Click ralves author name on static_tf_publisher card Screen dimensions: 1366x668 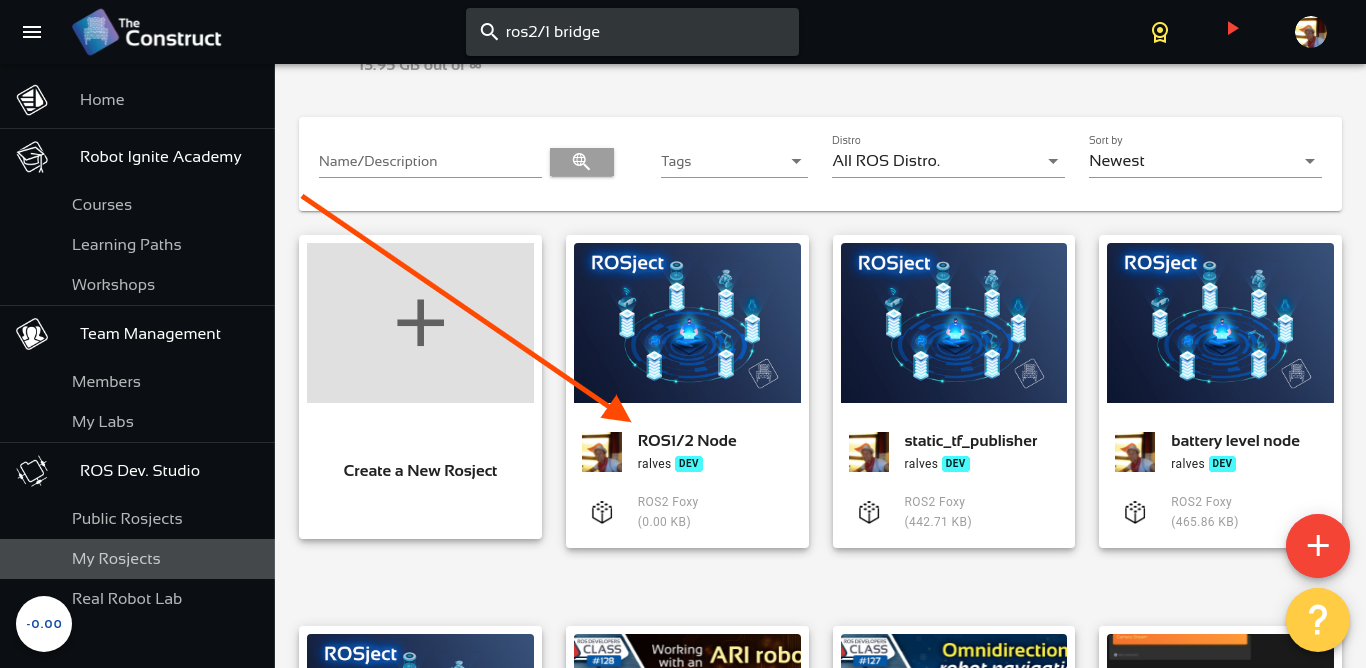coord(921,464)
